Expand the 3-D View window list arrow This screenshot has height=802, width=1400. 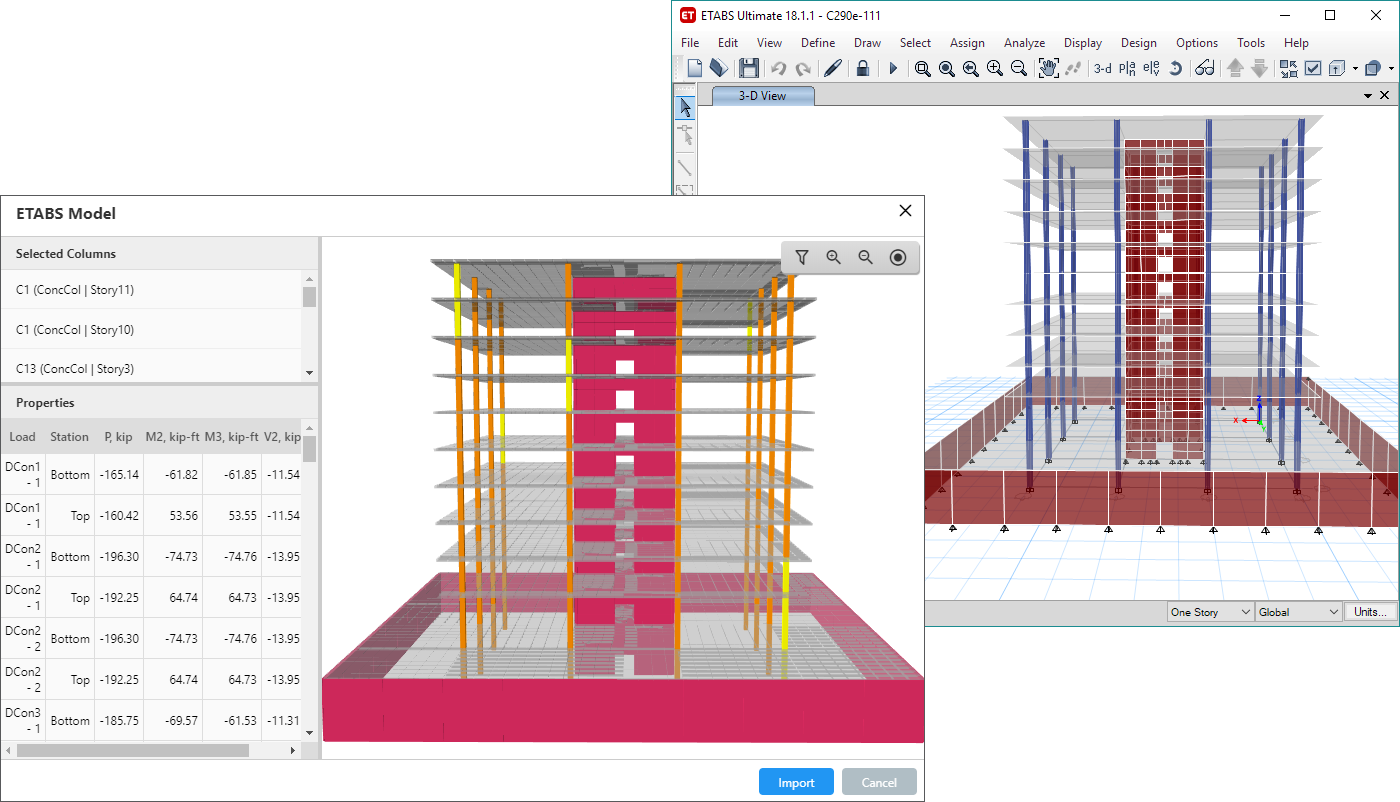click(1368, 96)
